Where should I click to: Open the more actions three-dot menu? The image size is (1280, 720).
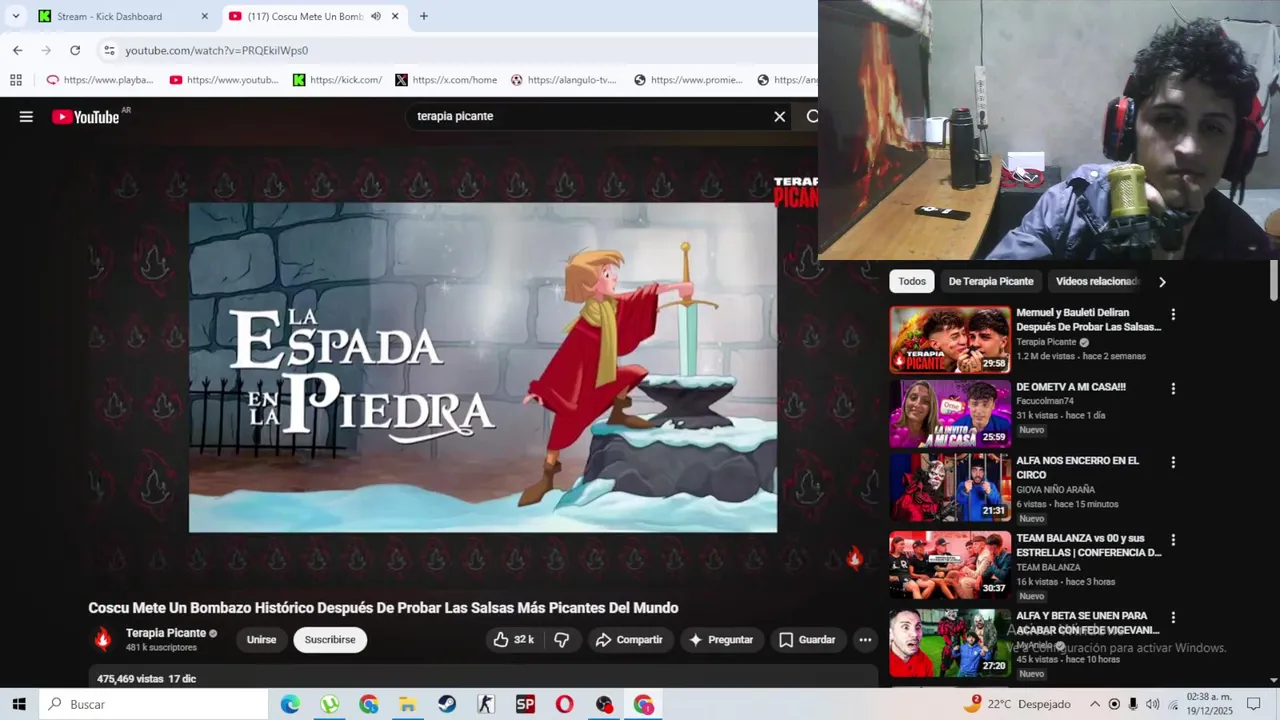(865, 640)
